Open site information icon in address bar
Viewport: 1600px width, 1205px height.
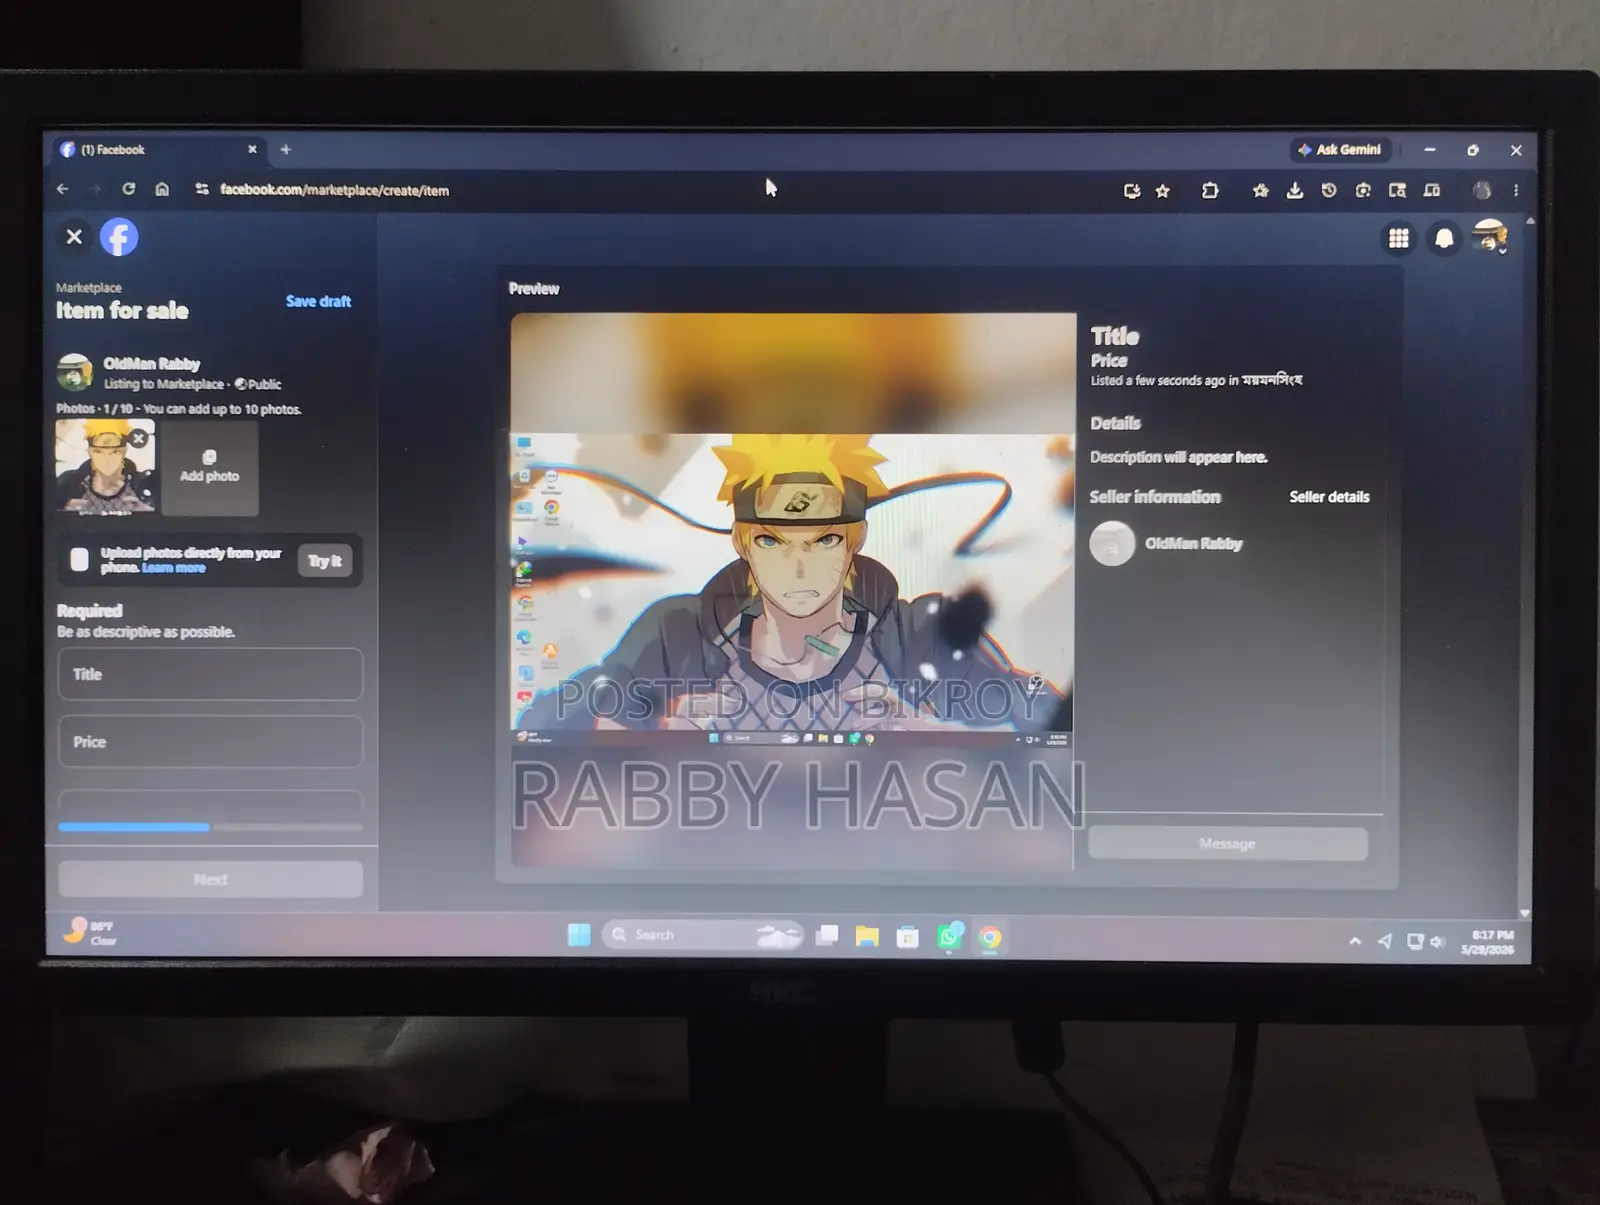pyautogui.click(x=201, y=189)
